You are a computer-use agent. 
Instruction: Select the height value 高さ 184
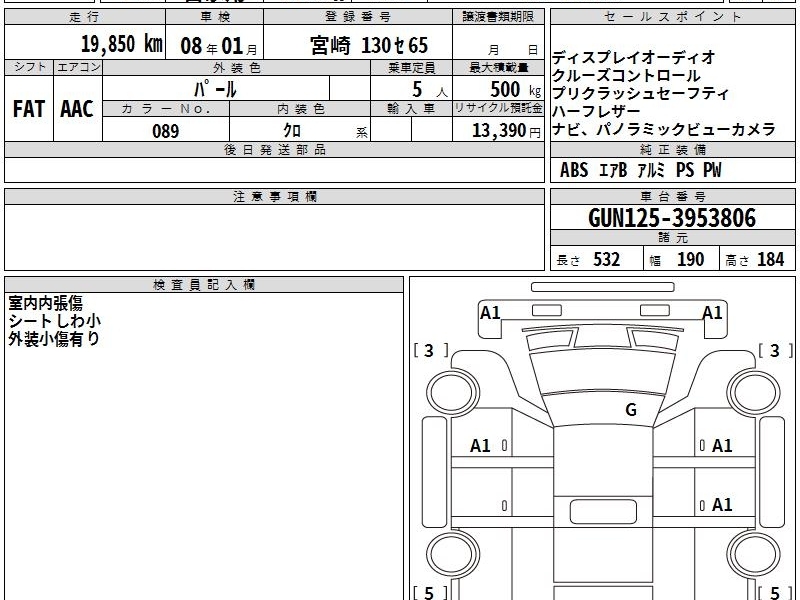[755, 260]
